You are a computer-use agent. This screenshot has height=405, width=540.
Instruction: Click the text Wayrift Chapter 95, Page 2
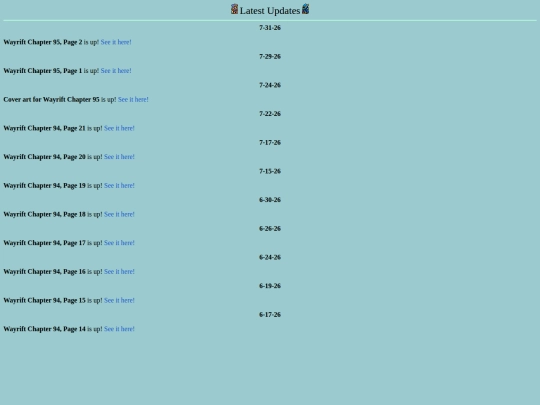(x=43, y=42)
